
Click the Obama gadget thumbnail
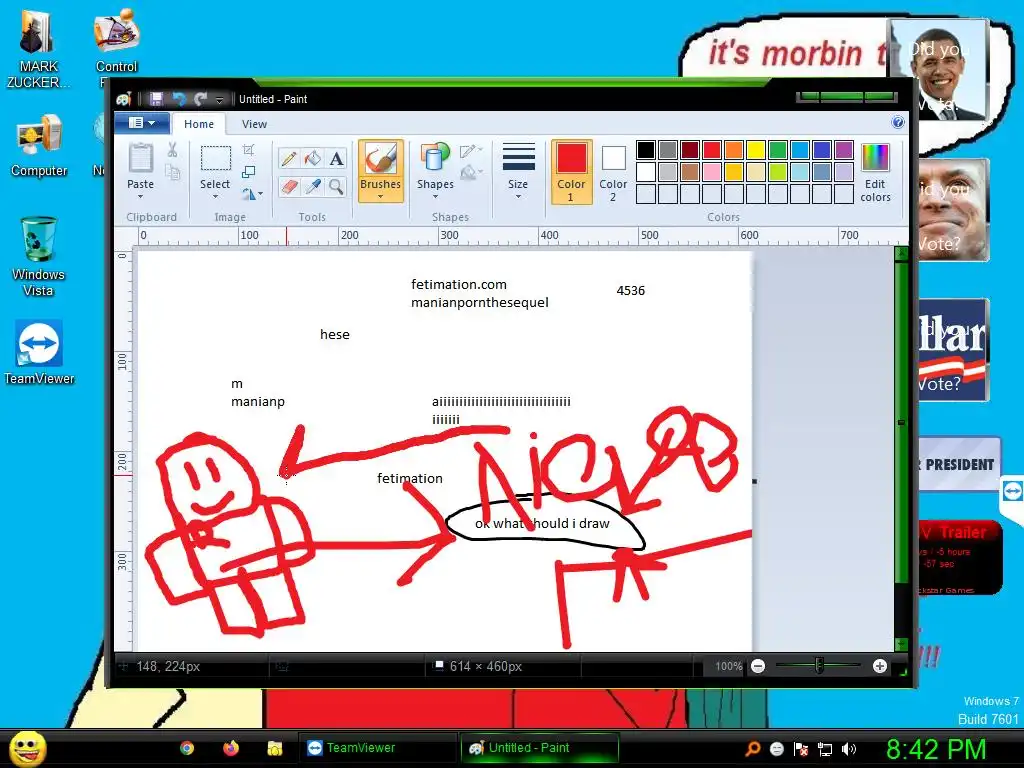coord(939,70)
